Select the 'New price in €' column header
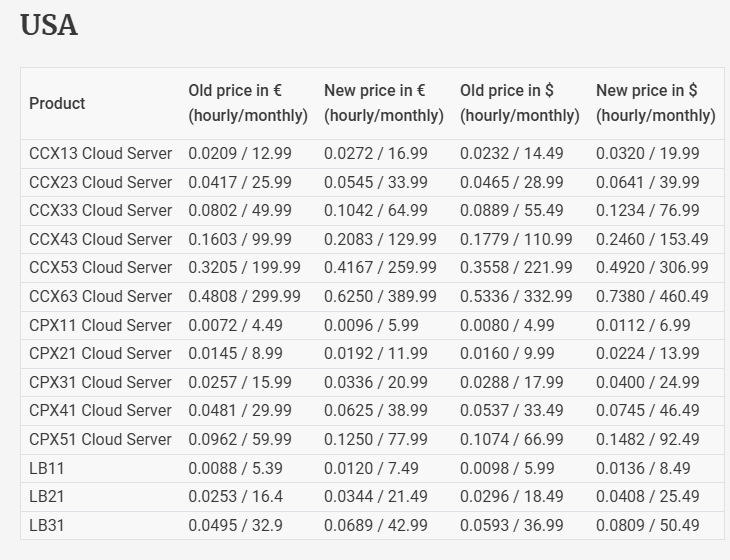The height and width of the screenshot is (560, 730). click(383, 103)
